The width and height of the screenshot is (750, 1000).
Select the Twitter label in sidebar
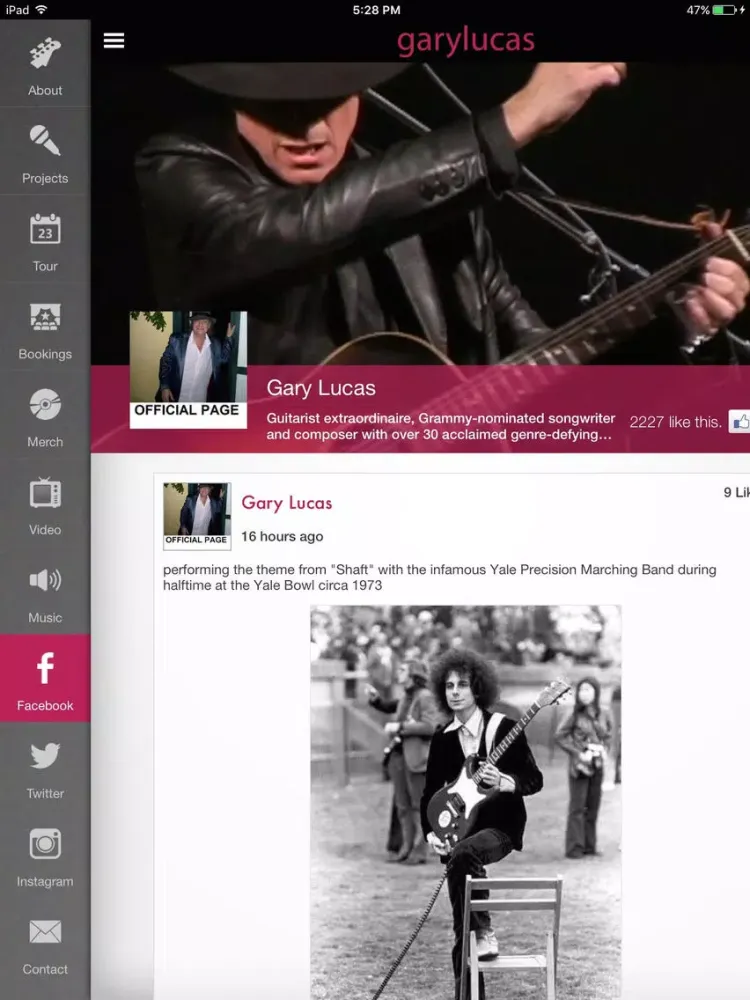click(45, 793)
